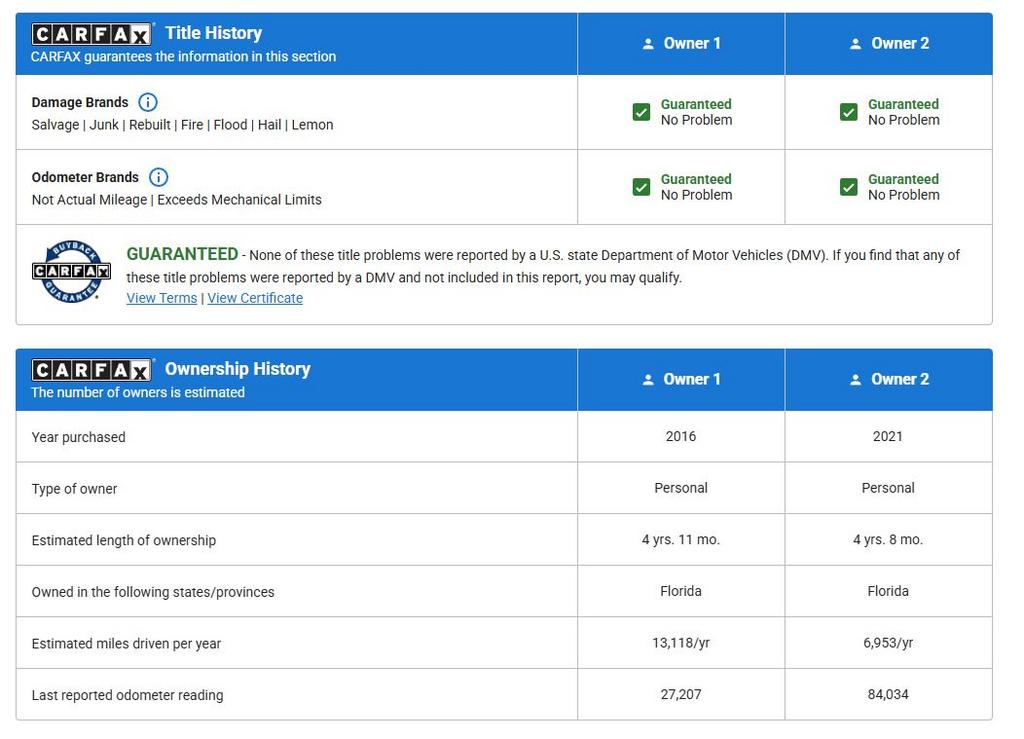This screenshot has width=1024, height=739.
Task: Click person icon beside Owner 1 in Ownership History
Action: point(648,380)
